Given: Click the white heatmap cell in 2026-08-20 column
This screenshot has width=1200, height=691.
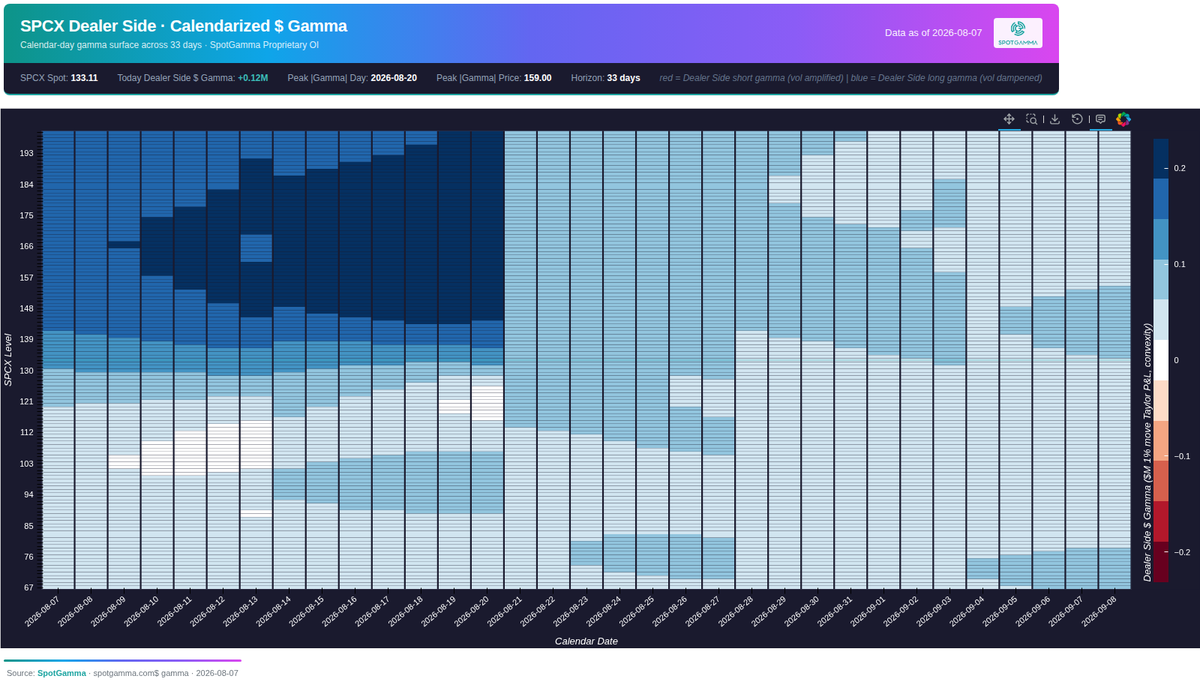Looking at the screenshot, I should pyautogui.click(x=487, y=402).
